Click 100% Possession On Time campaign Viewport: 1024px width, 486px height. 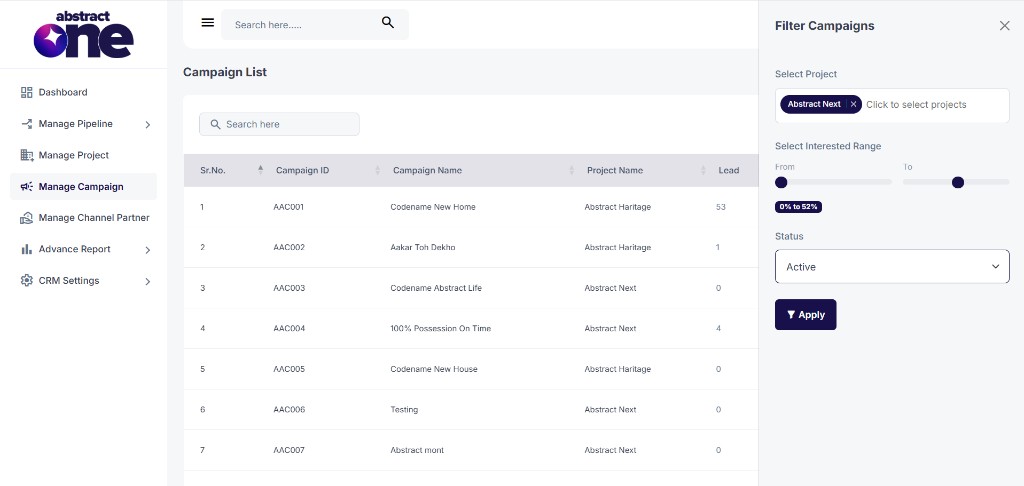coord(440,328)
